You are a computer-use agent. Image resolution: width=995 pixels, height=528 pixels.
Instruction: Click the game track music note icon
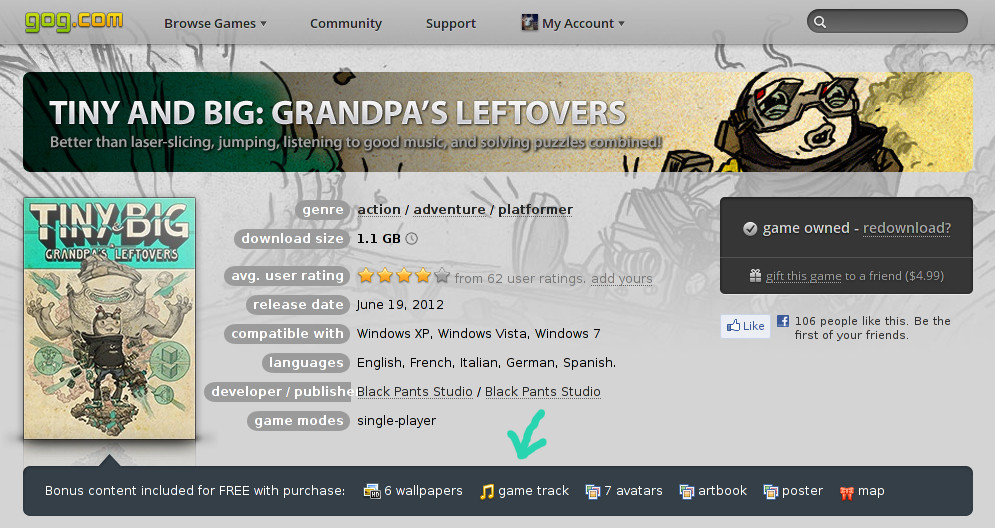point(487,491)
